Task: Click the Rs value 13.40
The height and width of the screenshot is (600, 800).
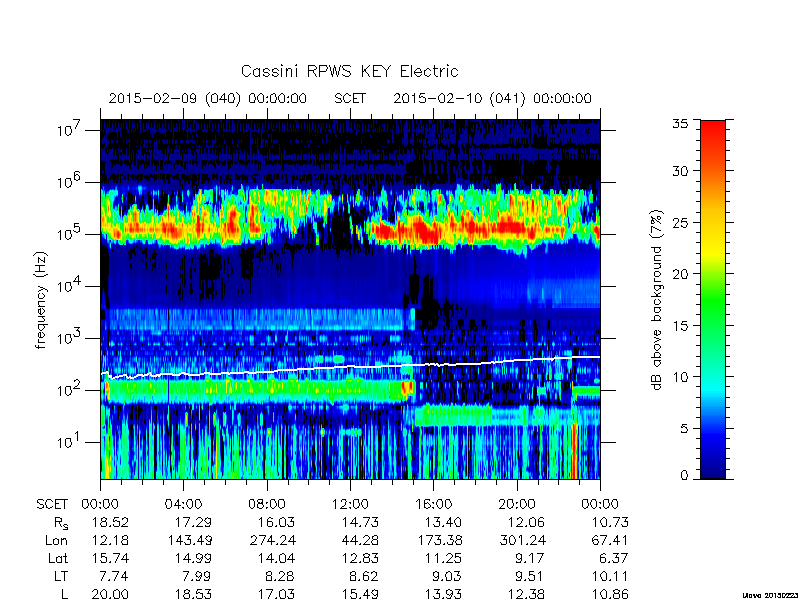Action: point(443,522)
